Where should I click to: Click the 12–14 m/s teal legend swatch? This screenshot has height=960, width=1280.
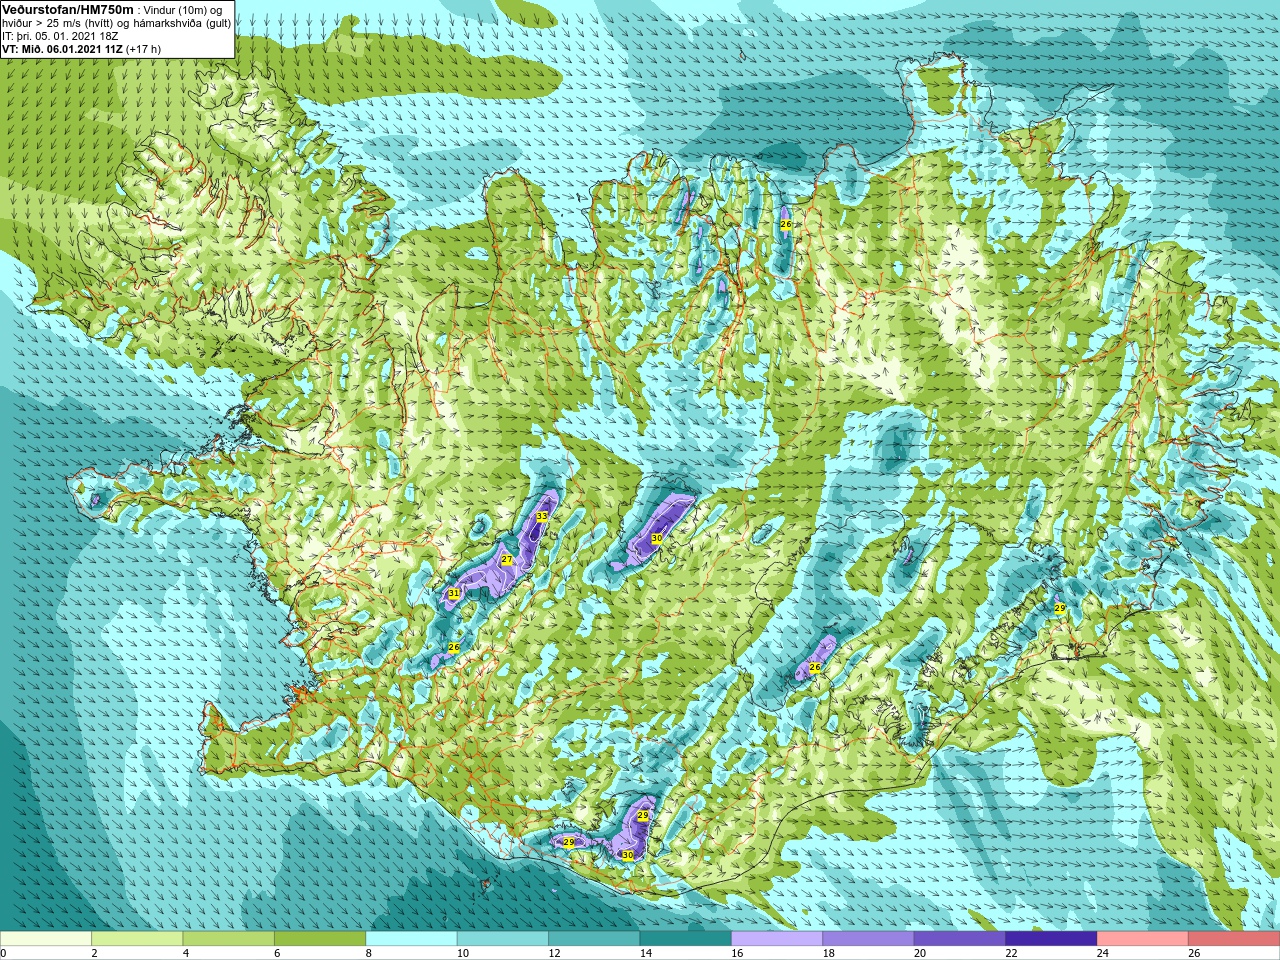(x=594, y=939)
